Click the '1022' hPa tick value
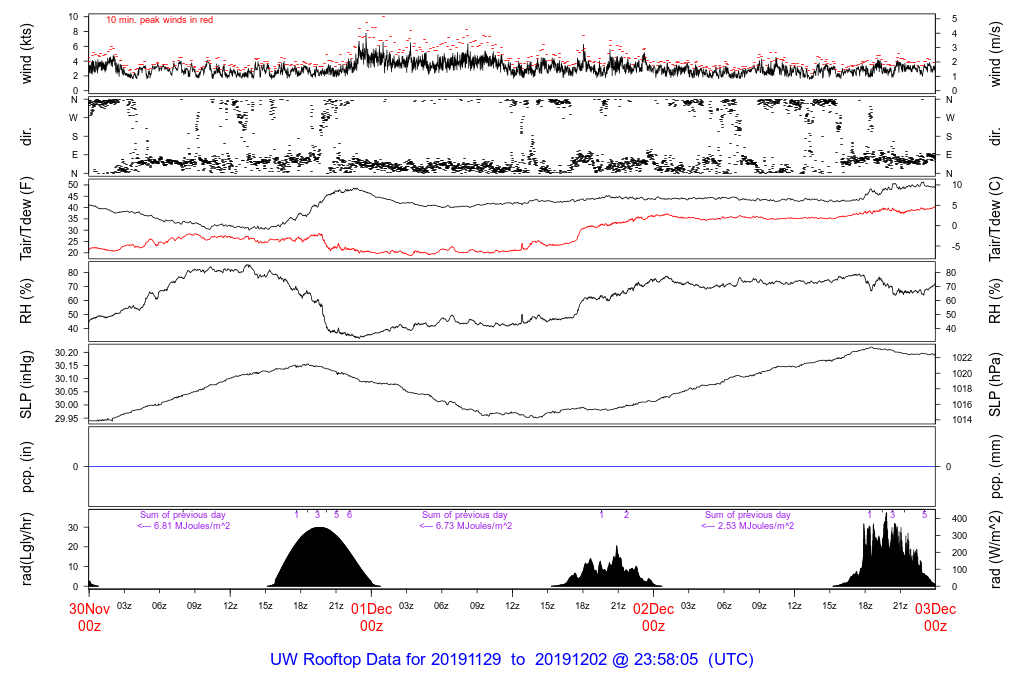 (962, 358)
